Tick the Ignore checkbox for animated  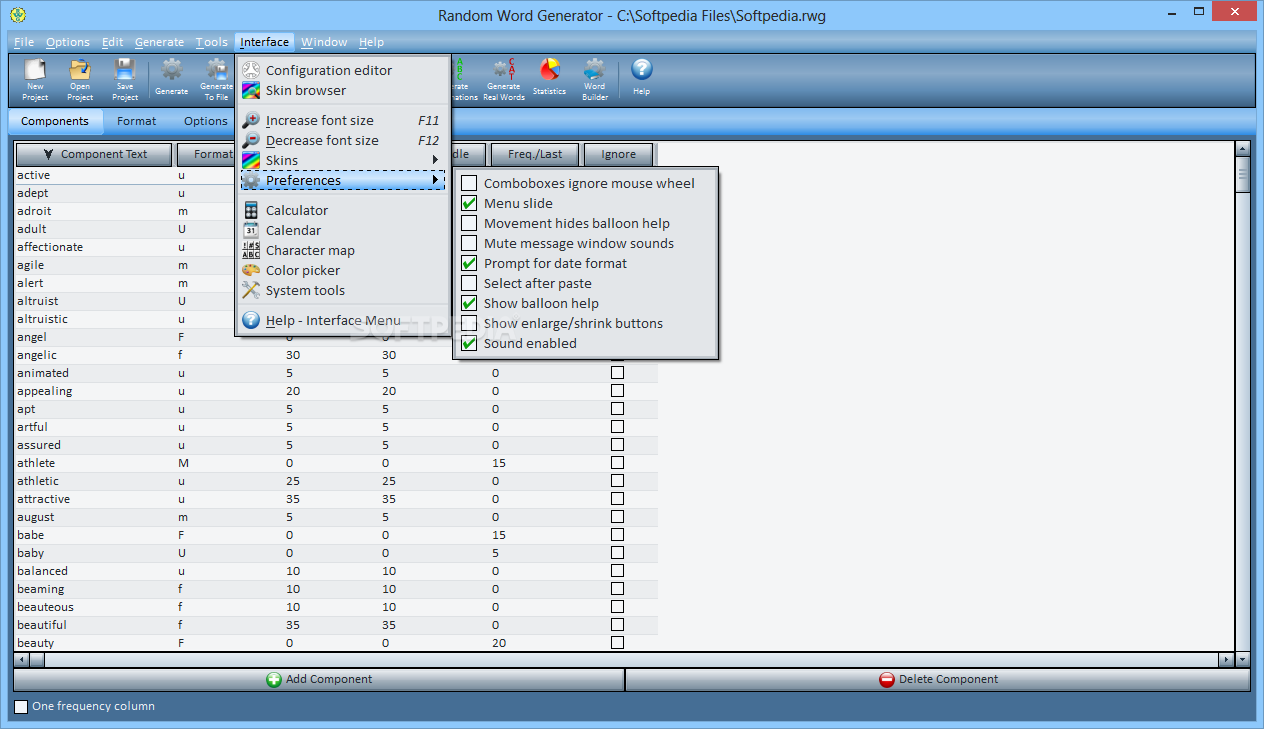(617, 373)
